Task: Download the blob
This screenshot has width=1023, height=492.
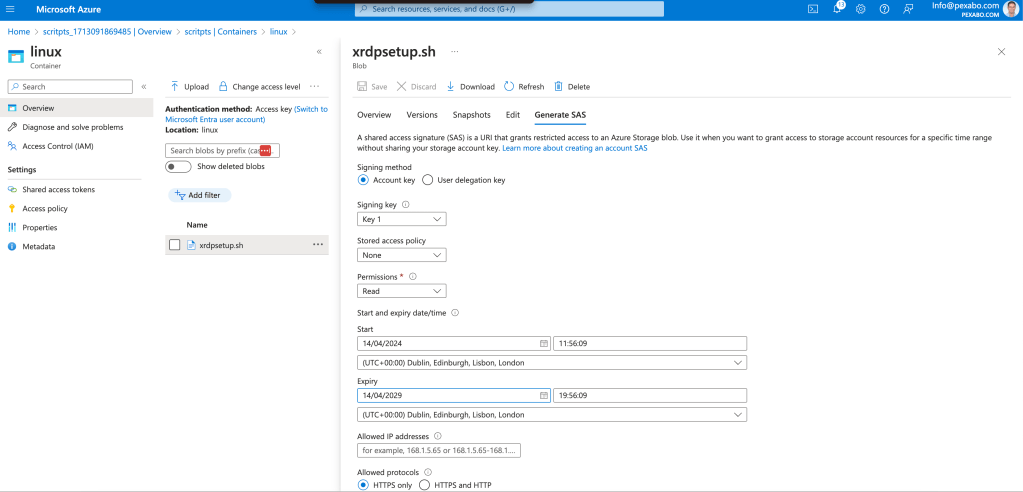Action: click(470, 86)
